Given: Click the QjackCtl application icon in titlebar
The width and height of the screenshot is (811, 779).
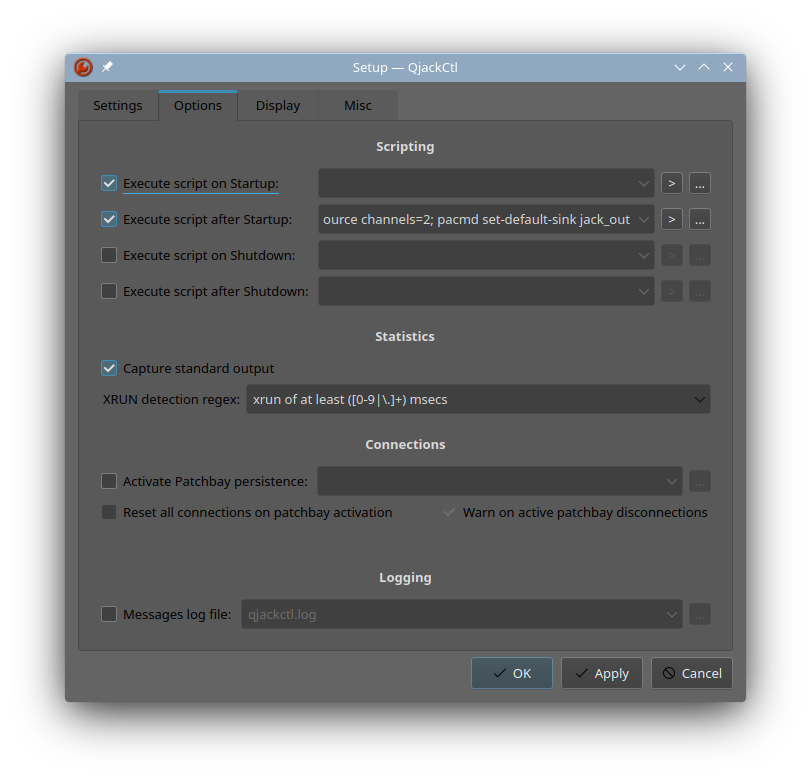Looking at the screenshot, I should coord(82,67).
